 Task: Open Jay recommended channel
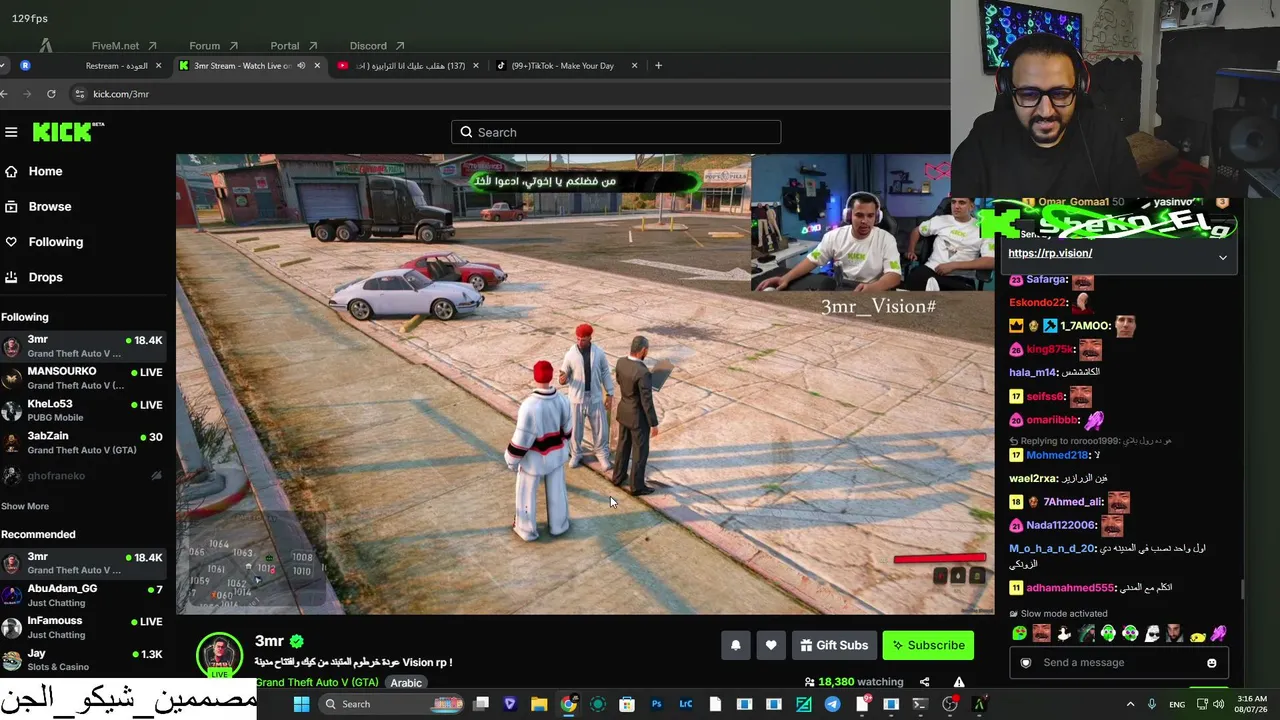[85, 660]
